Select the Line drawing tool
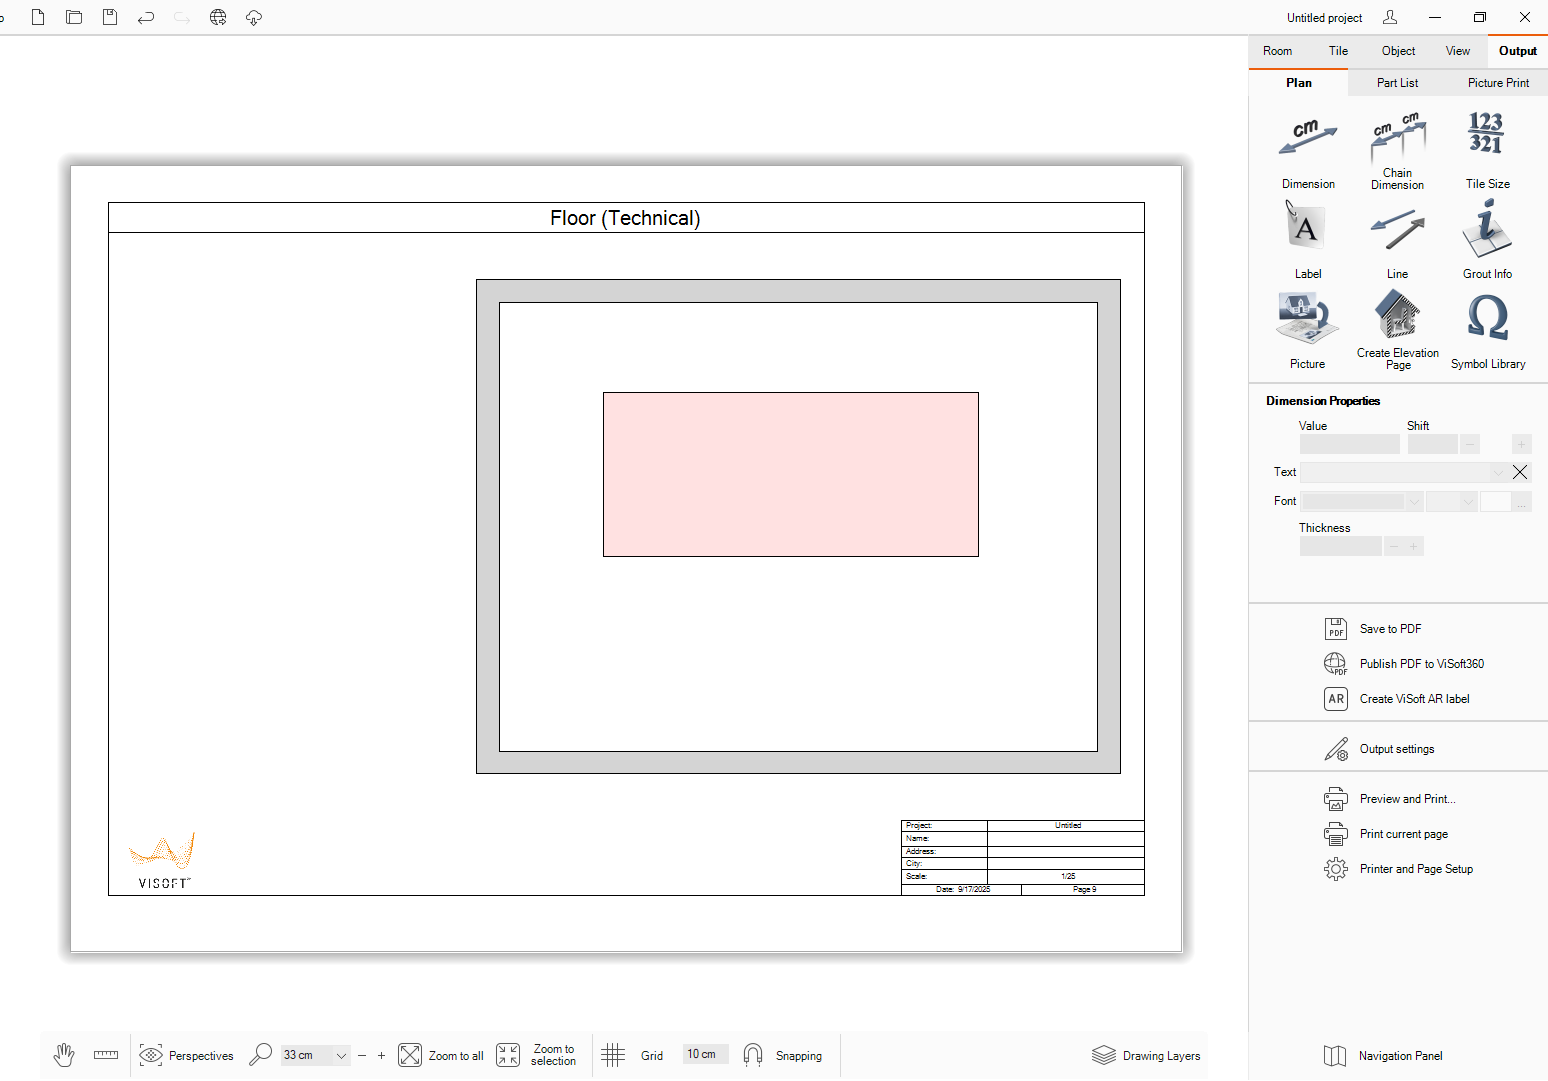 (x=1397, y=229)
